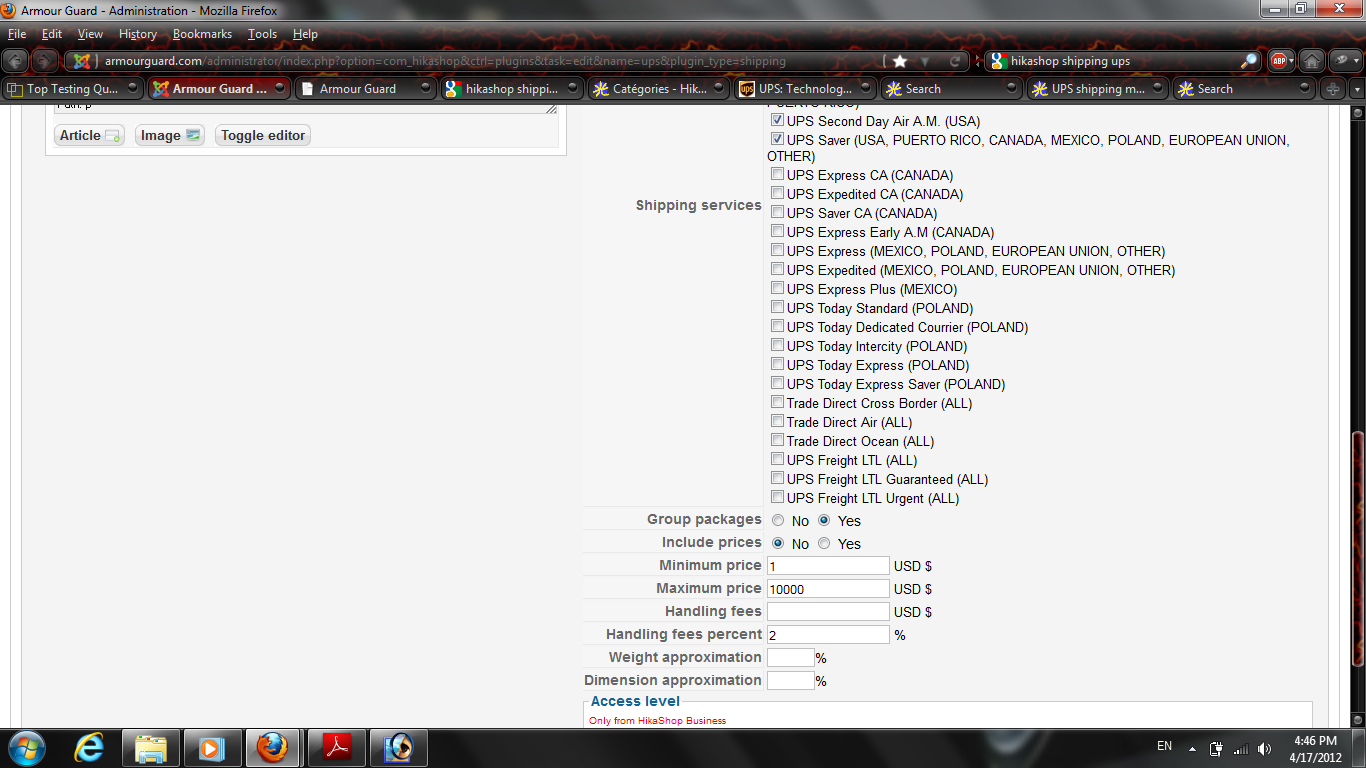1366x768 pixels.
Task: Show hidden system tray icons arrow
Action: (x=1192, y=748)
